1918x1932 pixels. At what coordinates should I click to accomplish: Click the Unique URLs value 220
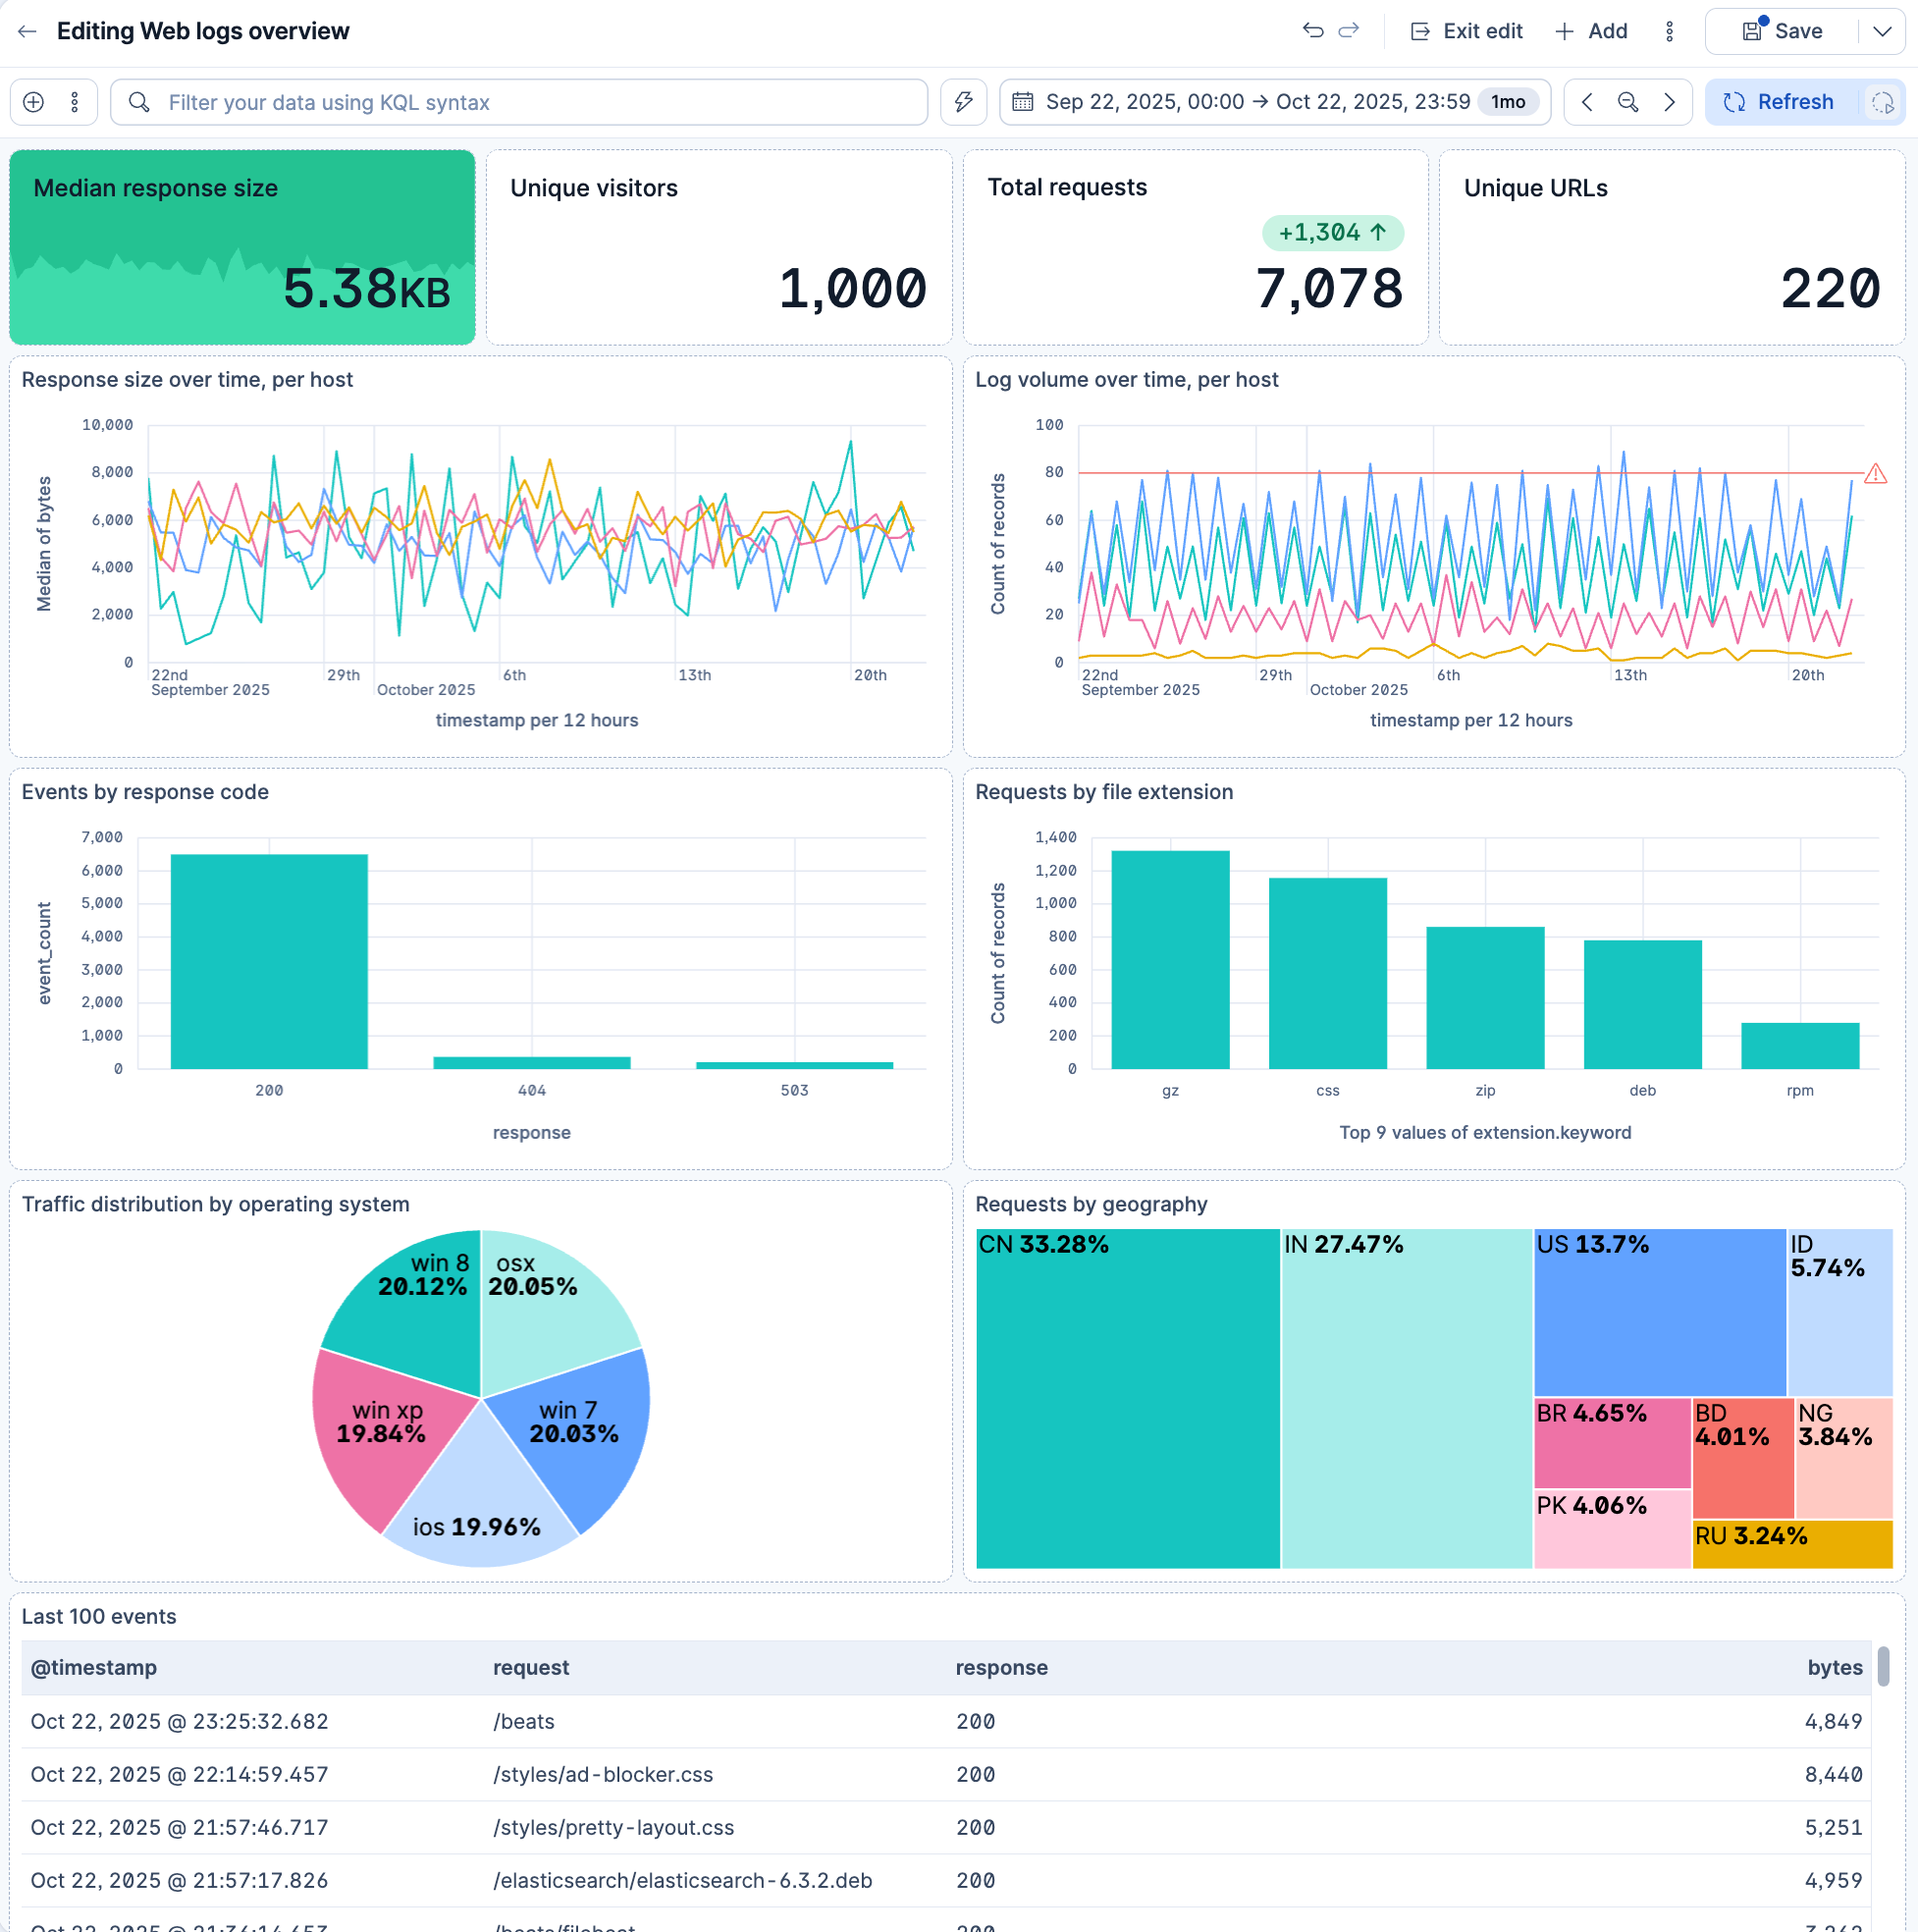1830,289
